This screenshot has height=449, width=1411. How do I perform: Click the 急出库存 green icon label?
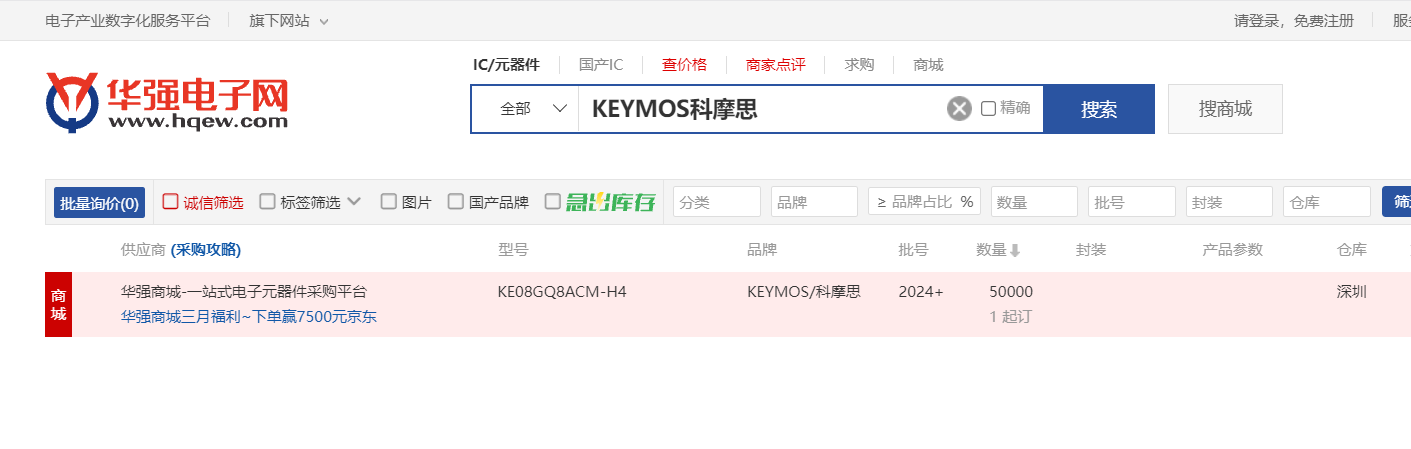[x=610, y=202]
